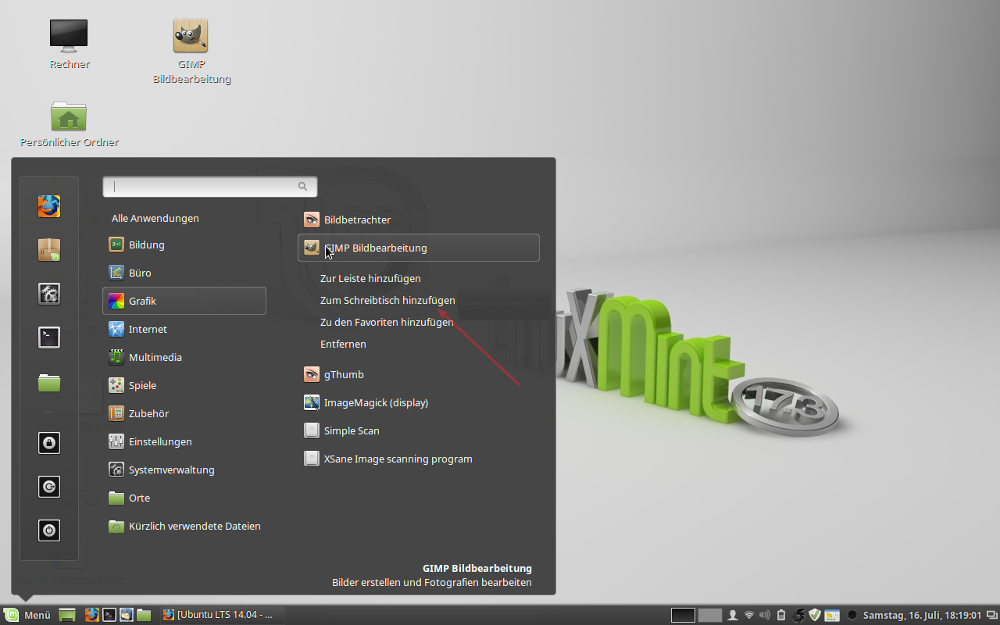This screenshot has width=1000, height=625.
Task: Launch gThumb from the Grafik list
Action: (418, 374)
